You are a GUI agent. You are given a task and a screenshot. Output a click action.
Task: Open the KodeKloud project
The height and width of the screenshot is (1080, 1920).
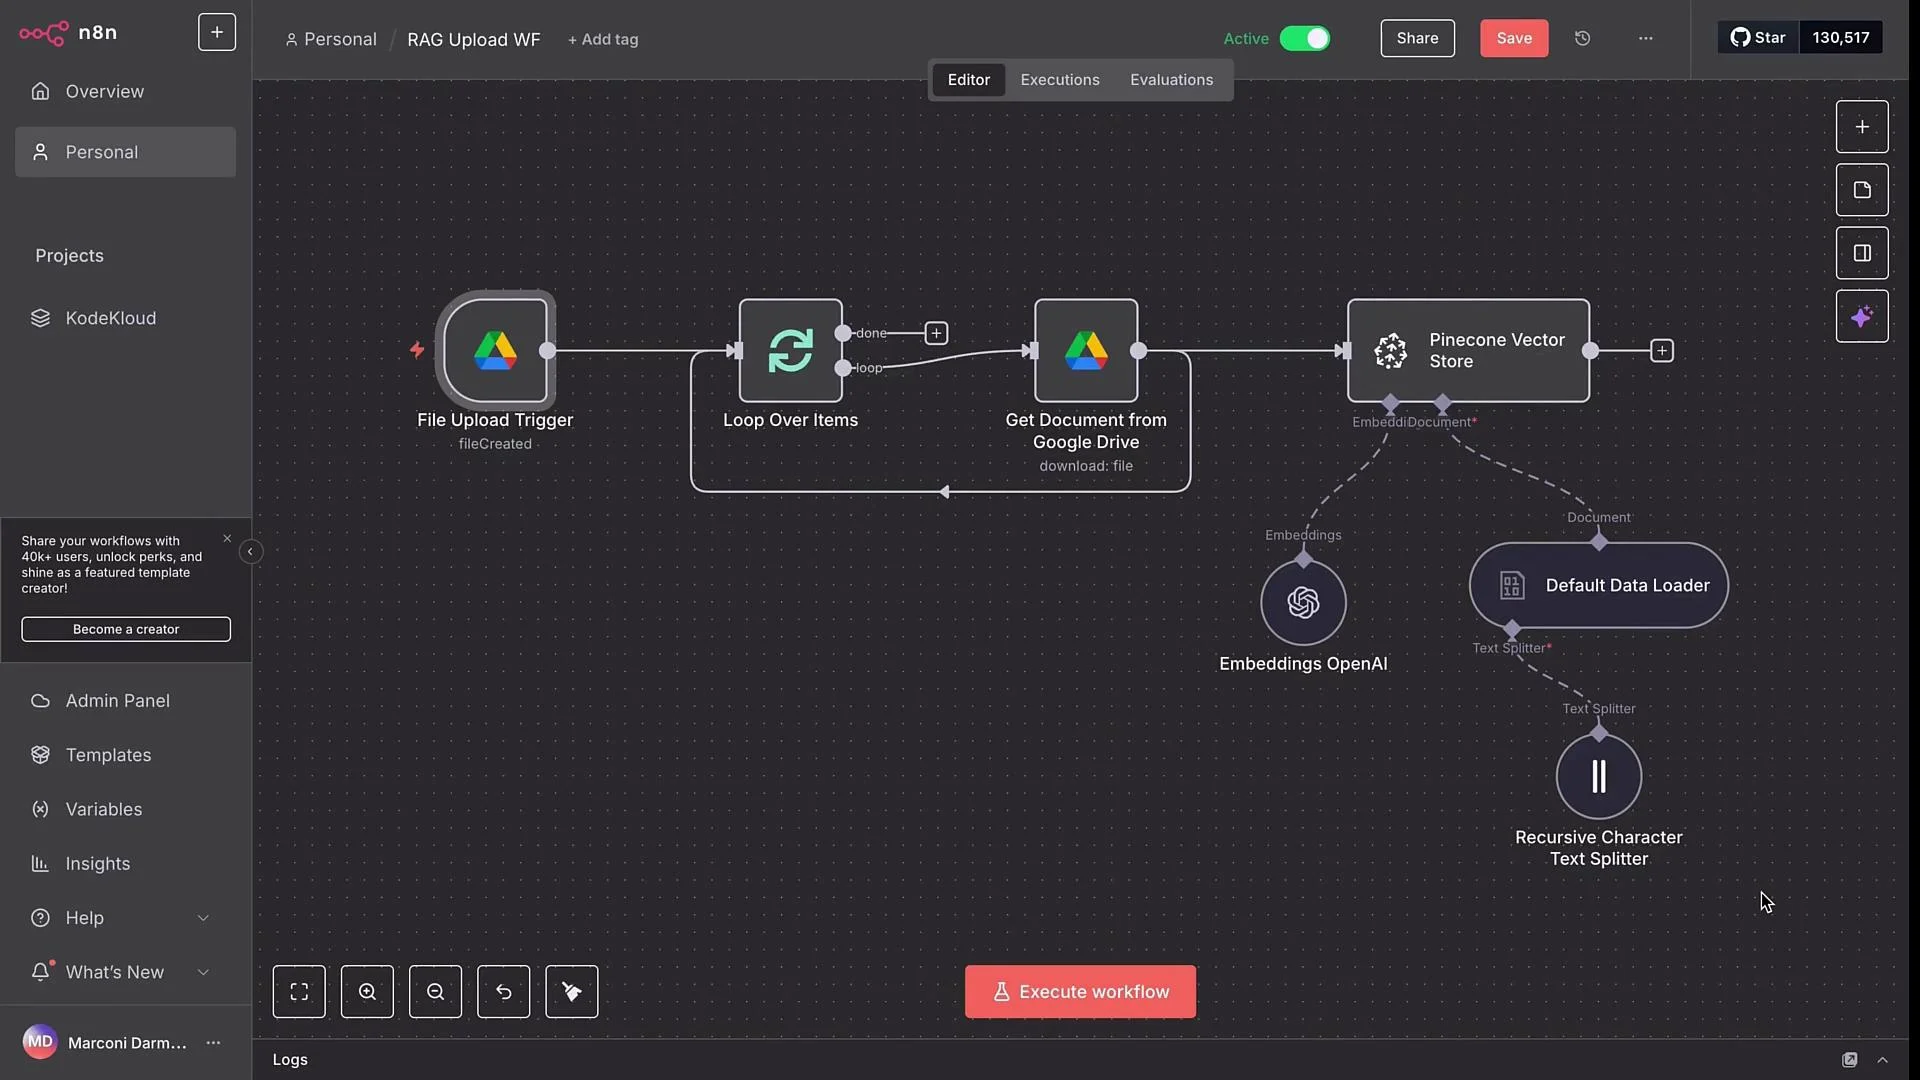coord(125,318)
